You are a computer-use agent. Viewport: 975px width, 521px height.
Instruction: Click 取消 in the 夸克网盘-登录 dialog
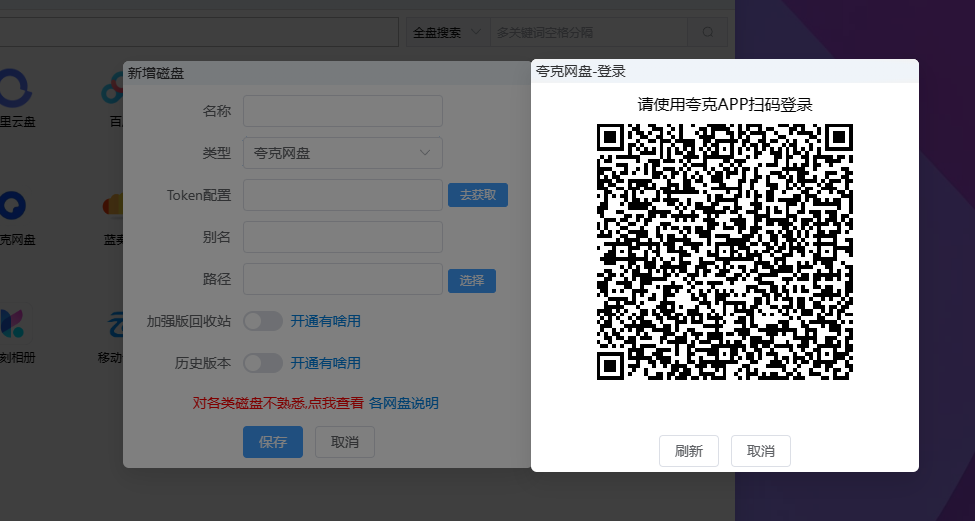click(760, 451)
